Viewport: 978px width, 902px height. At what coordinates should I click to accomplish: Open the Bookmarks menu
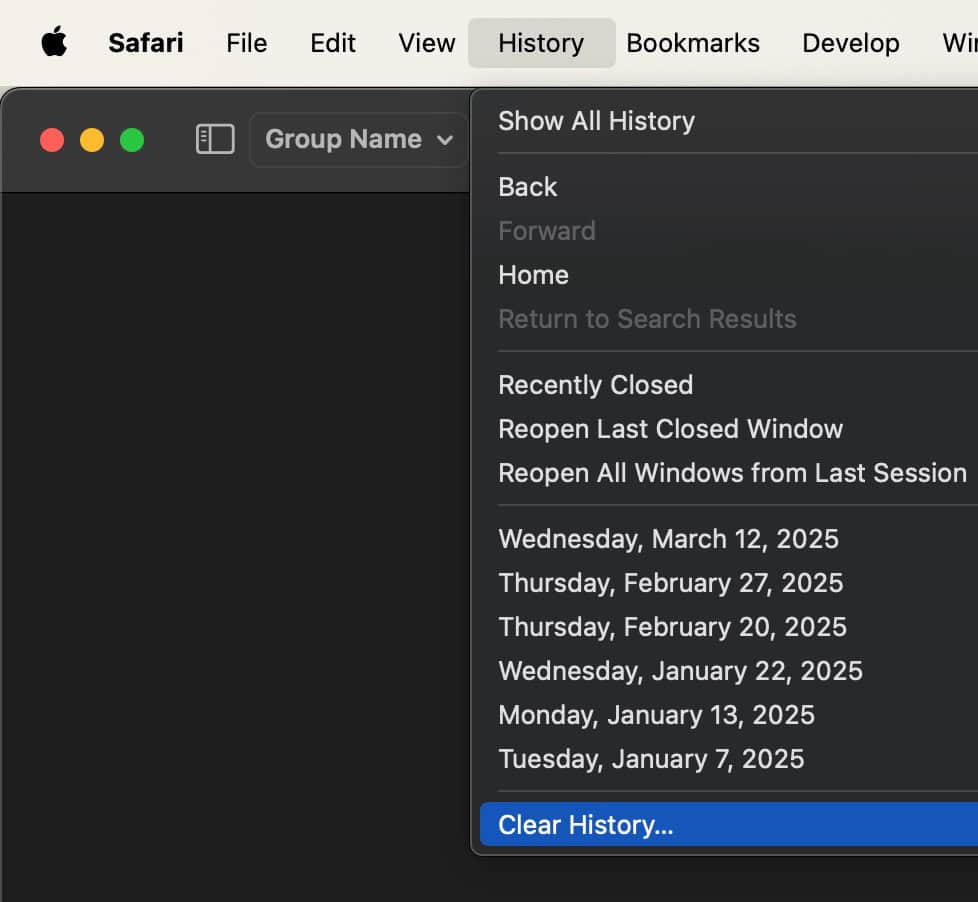coord(693,42)
